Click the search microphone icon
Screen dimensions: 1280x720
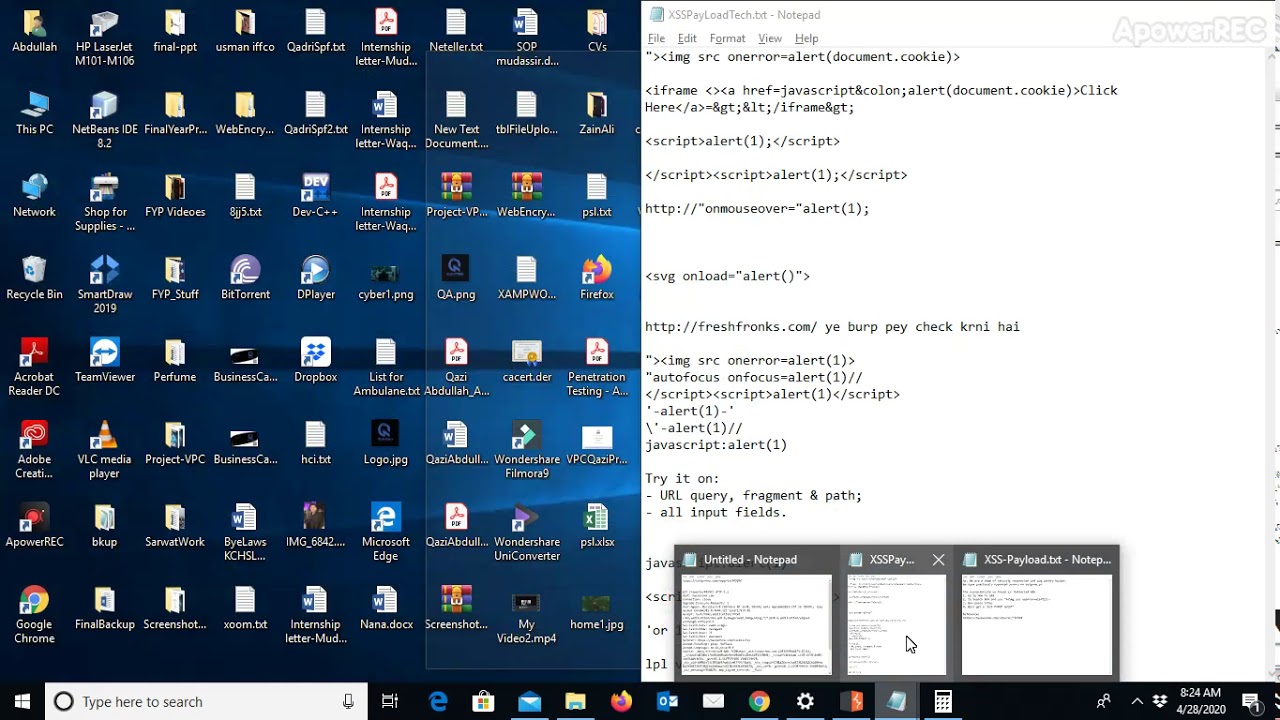click(x=348, y=702)
